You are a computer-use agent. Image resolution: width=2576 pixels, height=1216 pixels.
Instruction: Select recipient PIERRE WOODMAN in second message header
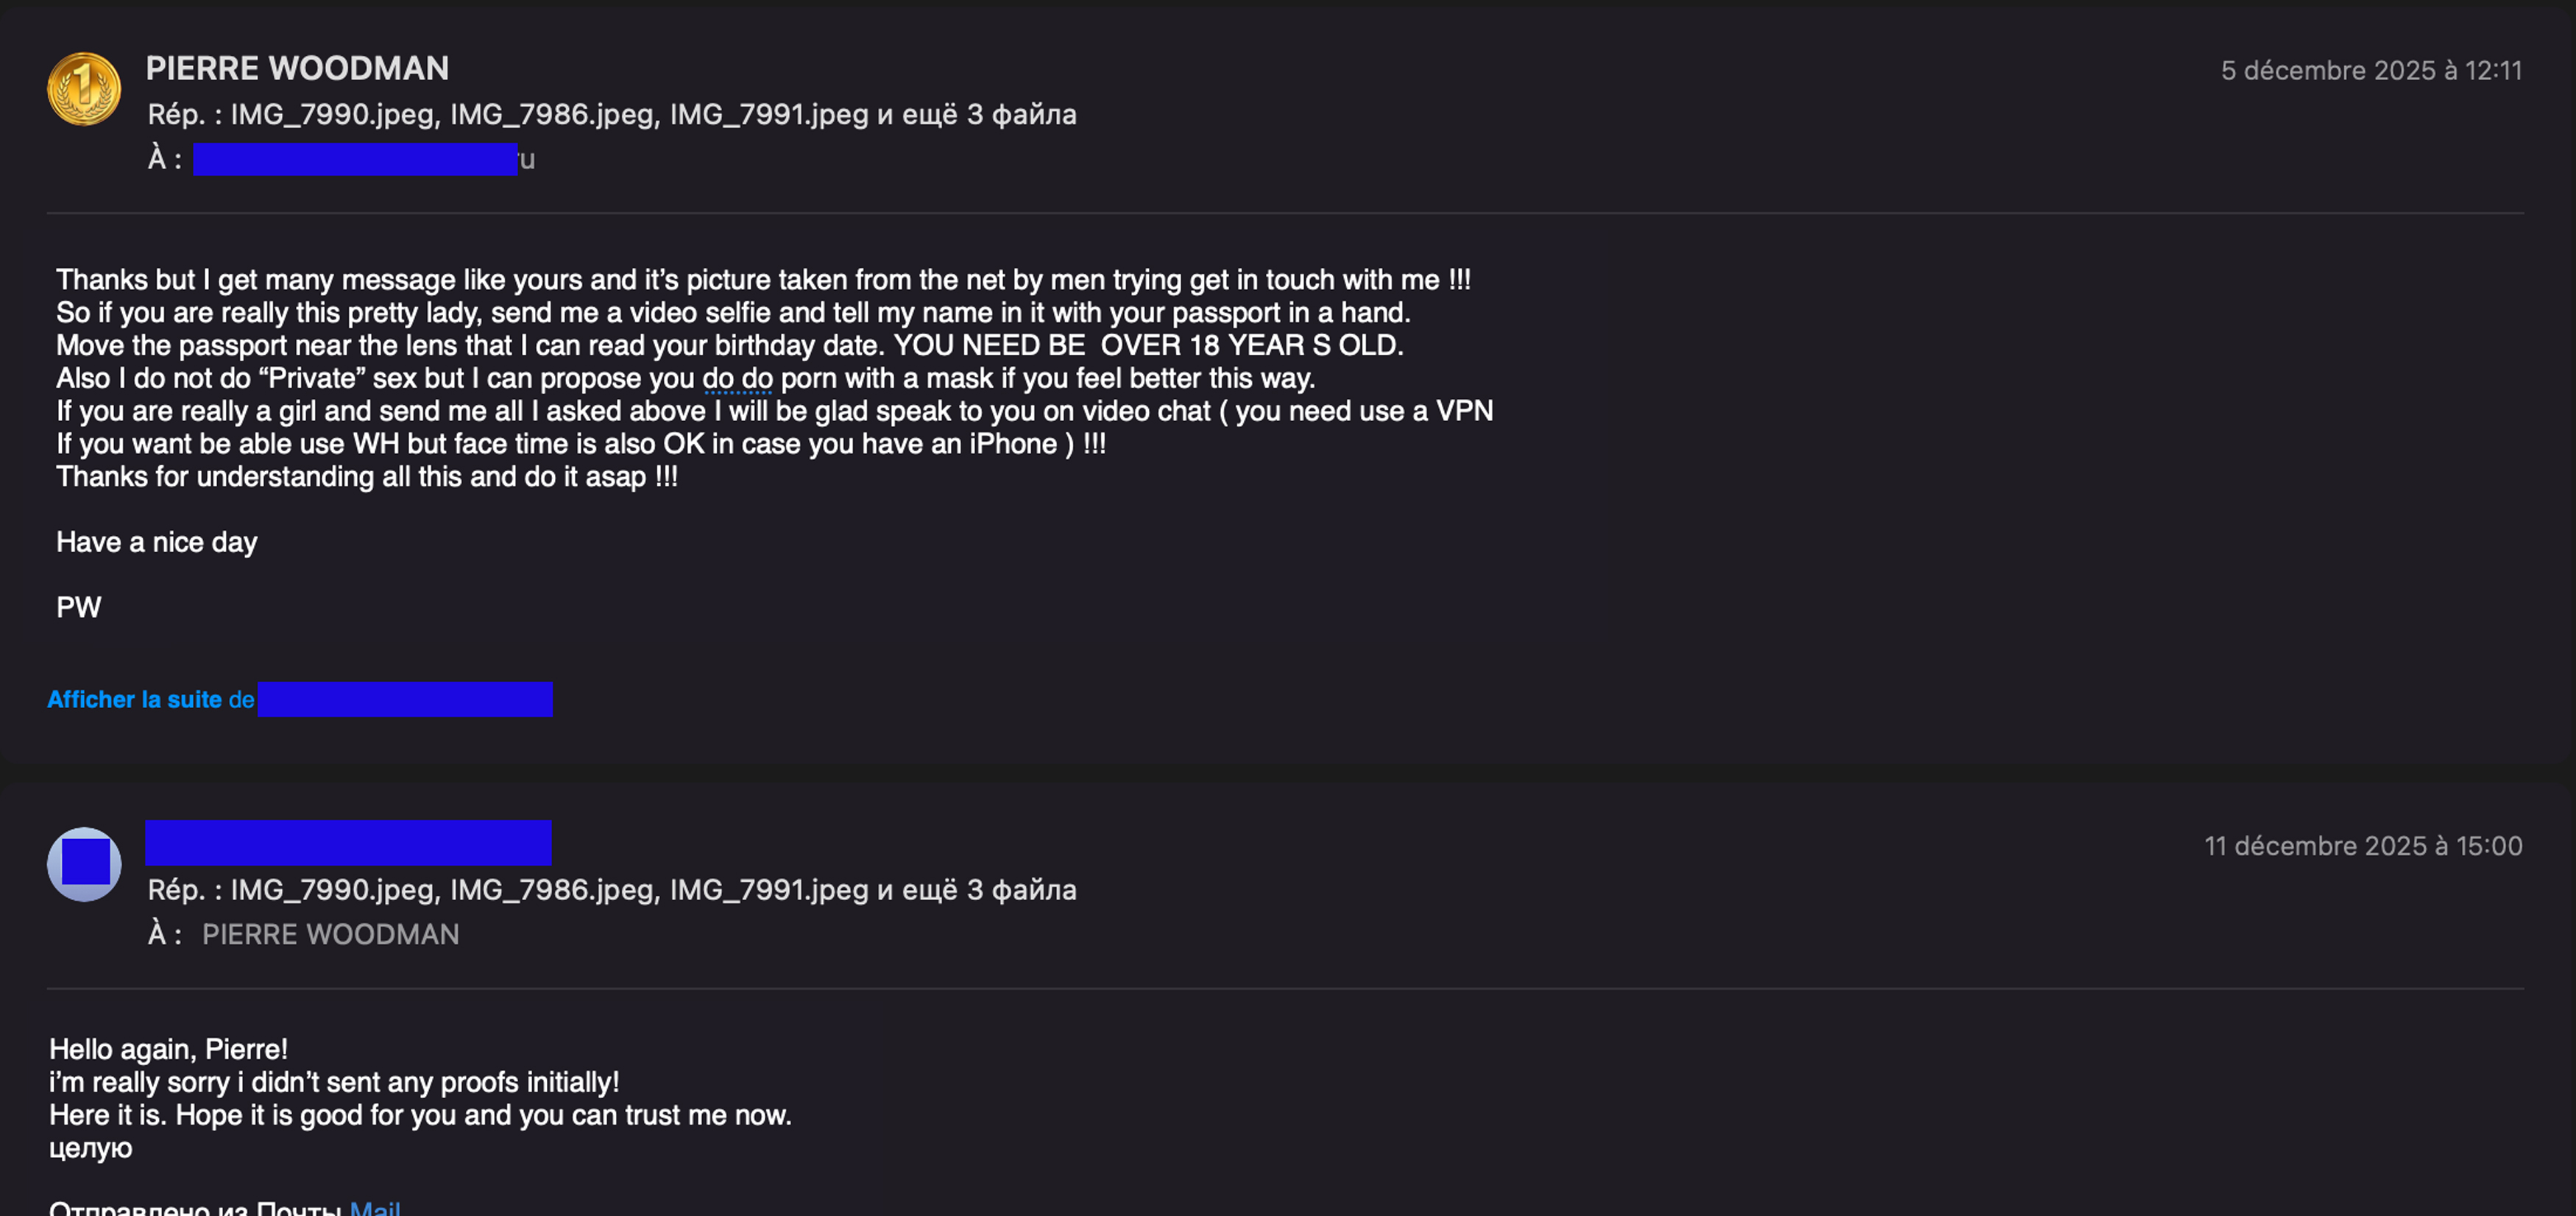(x=330, y=934)
